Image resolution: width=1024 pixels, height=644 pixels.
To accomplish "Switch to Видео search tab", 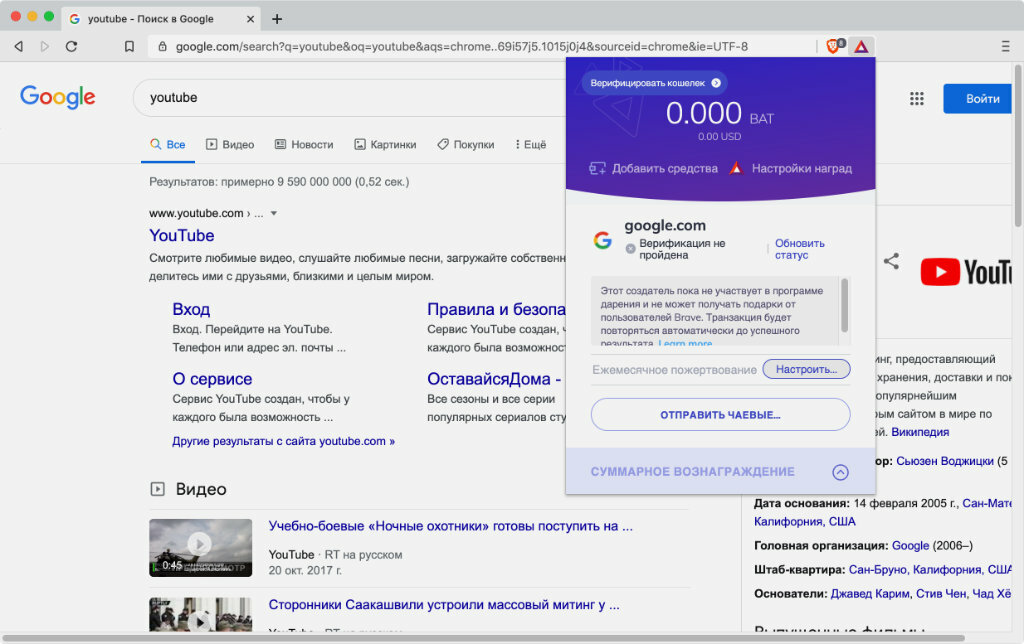I will coord(230,144).
